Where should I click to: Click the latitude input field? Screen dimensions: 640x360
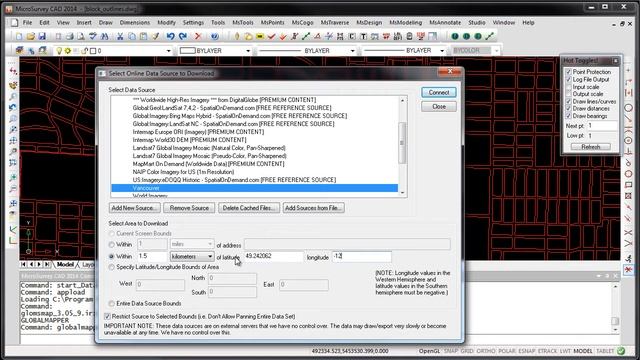pyautogui.click(x=274, y=256)
